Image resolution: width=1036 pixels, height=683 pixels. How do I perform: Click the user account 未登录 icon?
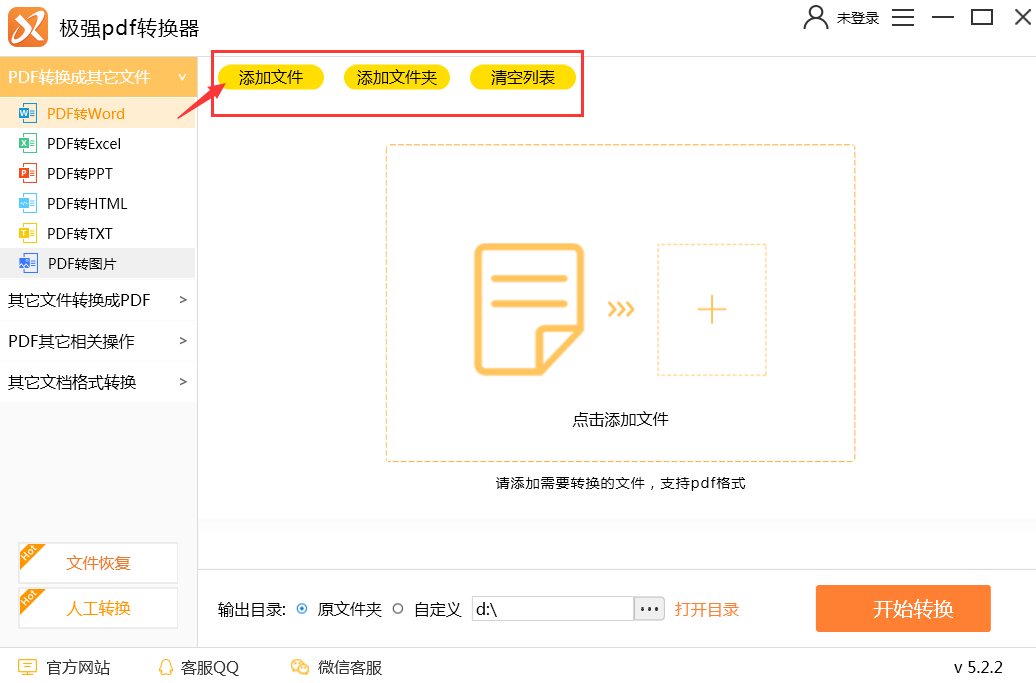pyautogui.click(x=816, y=18)
